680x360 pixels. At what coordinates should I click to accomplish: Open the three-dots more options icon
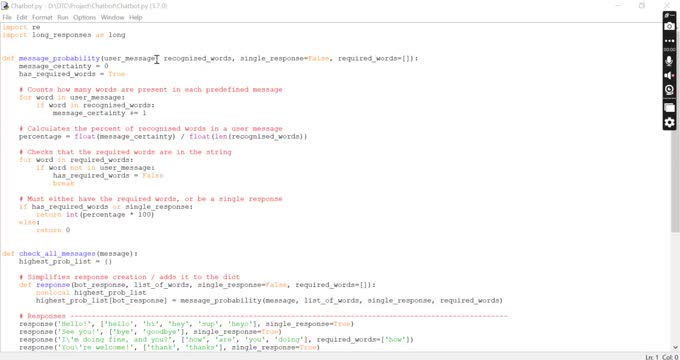point(669,41)
